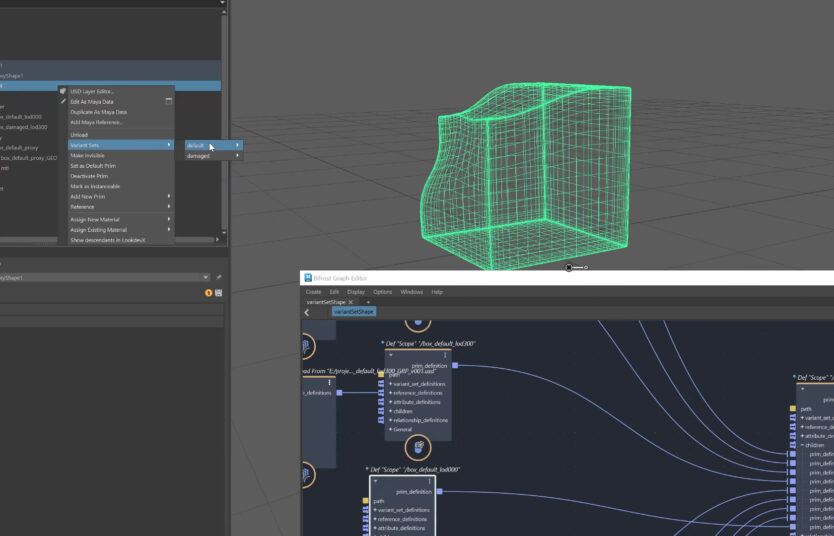Close the variantSetShape graph tab

coord(351,302)
